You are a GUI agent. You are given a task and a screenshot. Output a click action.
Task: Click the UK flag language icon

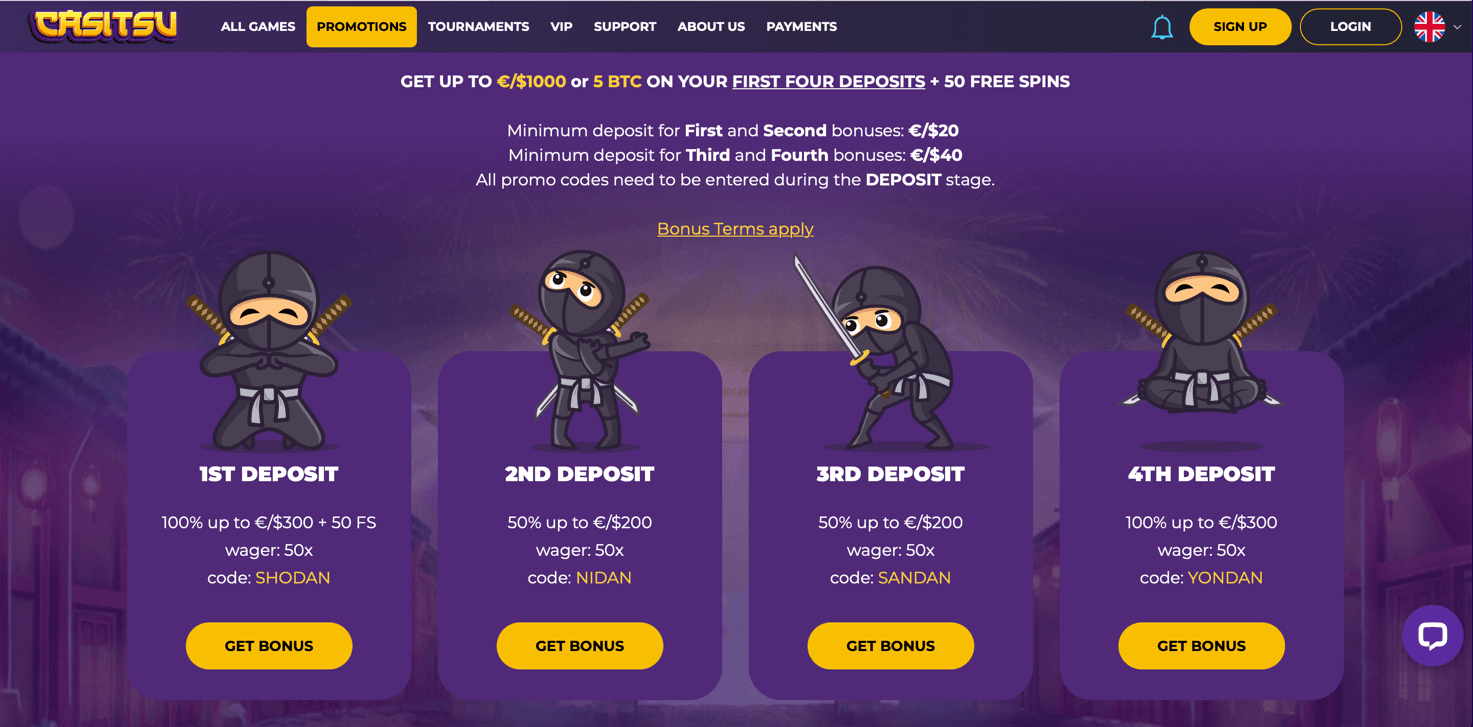pos(1429,27)
